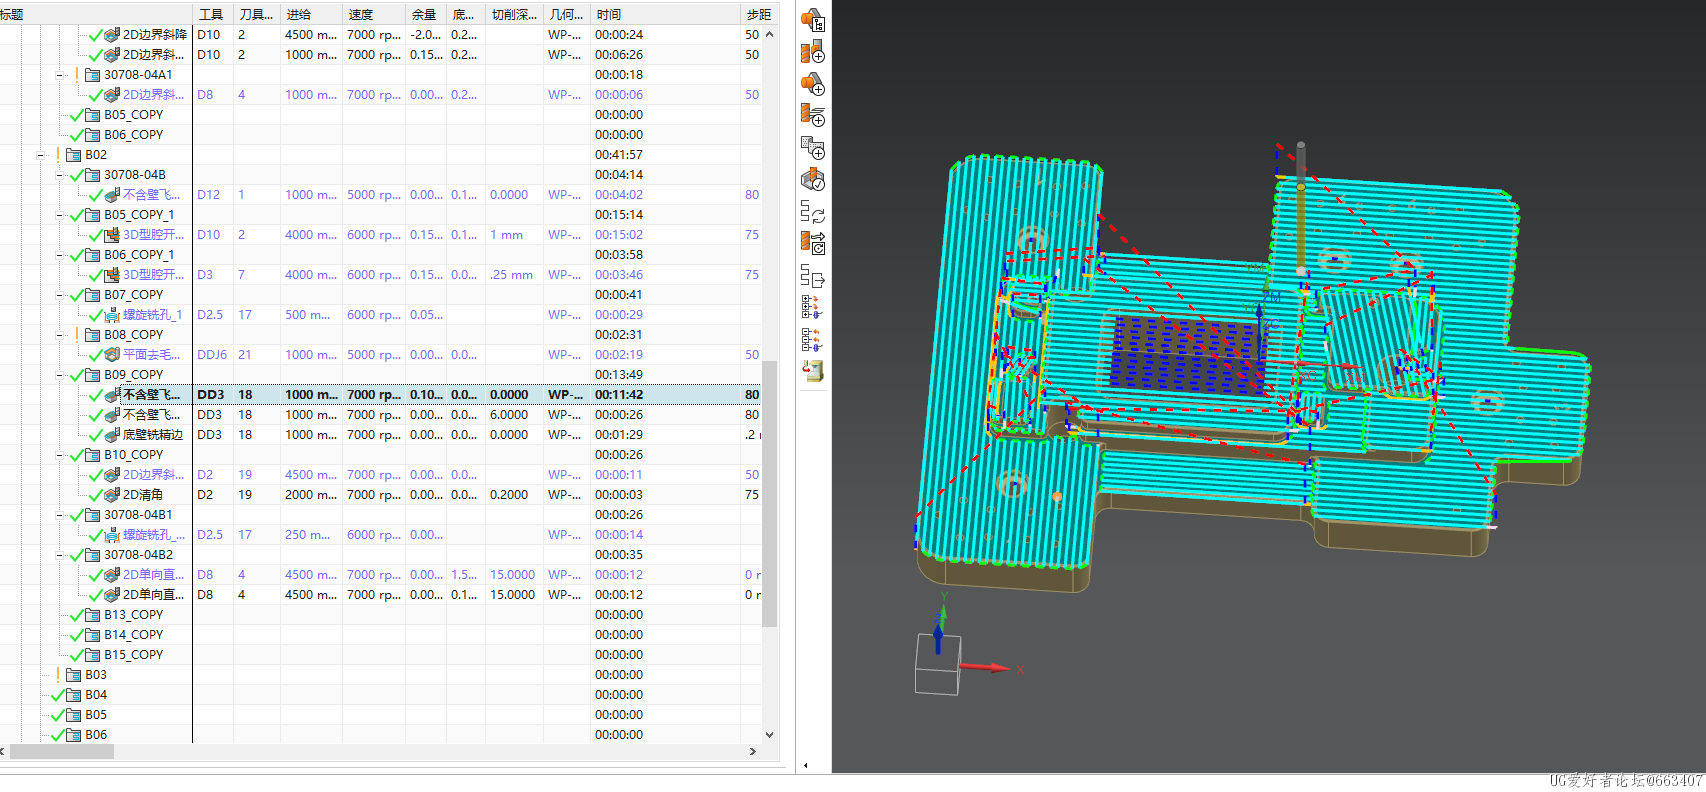Collapse the B07_COPY group
Screen dimensions: 1706x792
click(x=59, y=295)
